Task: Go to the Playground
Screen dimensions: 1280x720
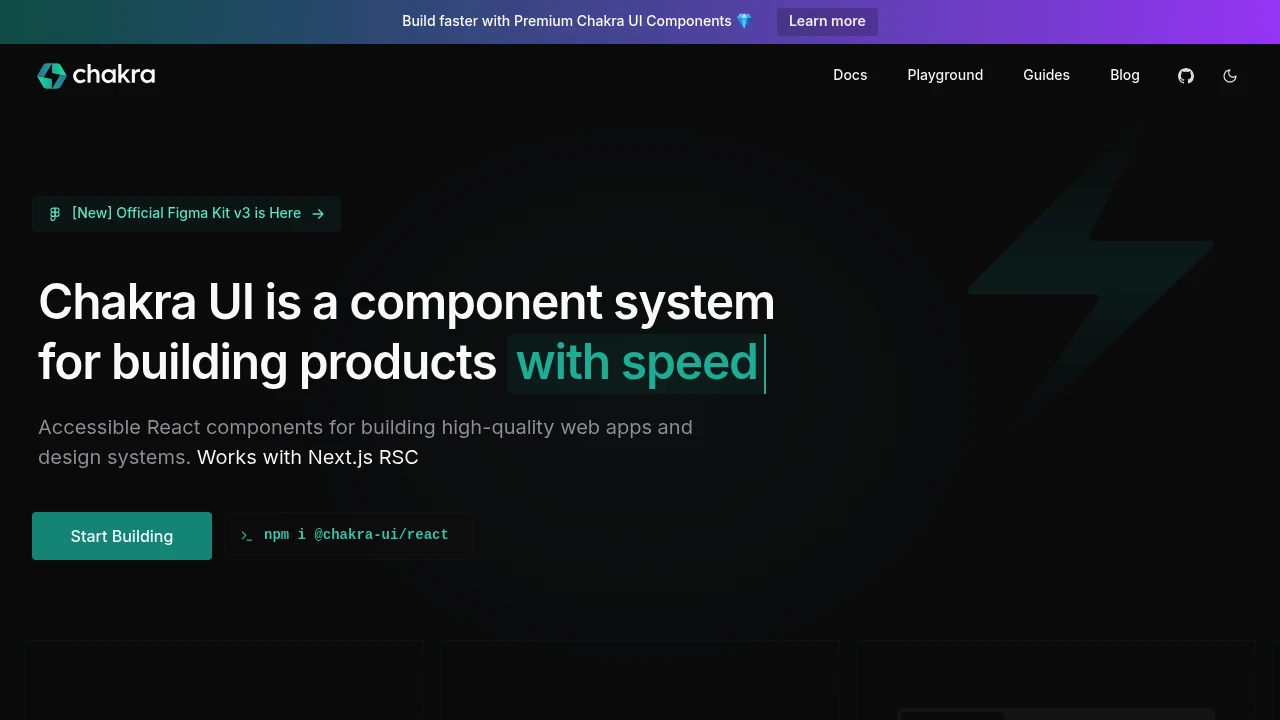Action: pos(945,75)
